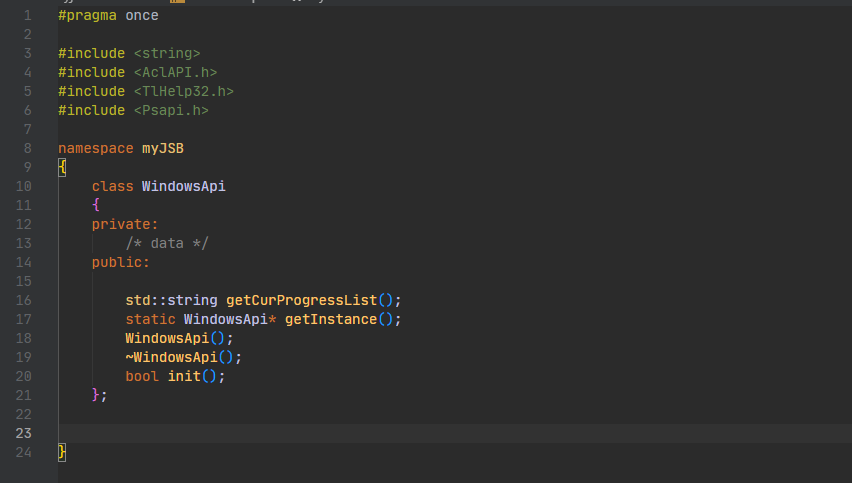Click '<string>' in the include line

click(x=167, y=53)
